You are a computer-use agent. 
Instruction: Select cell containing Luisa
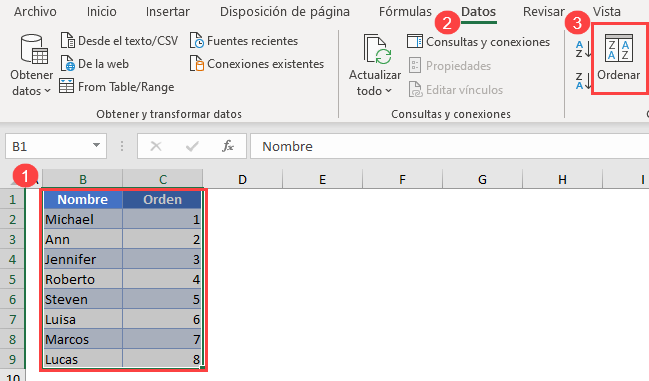click(83, 319)
